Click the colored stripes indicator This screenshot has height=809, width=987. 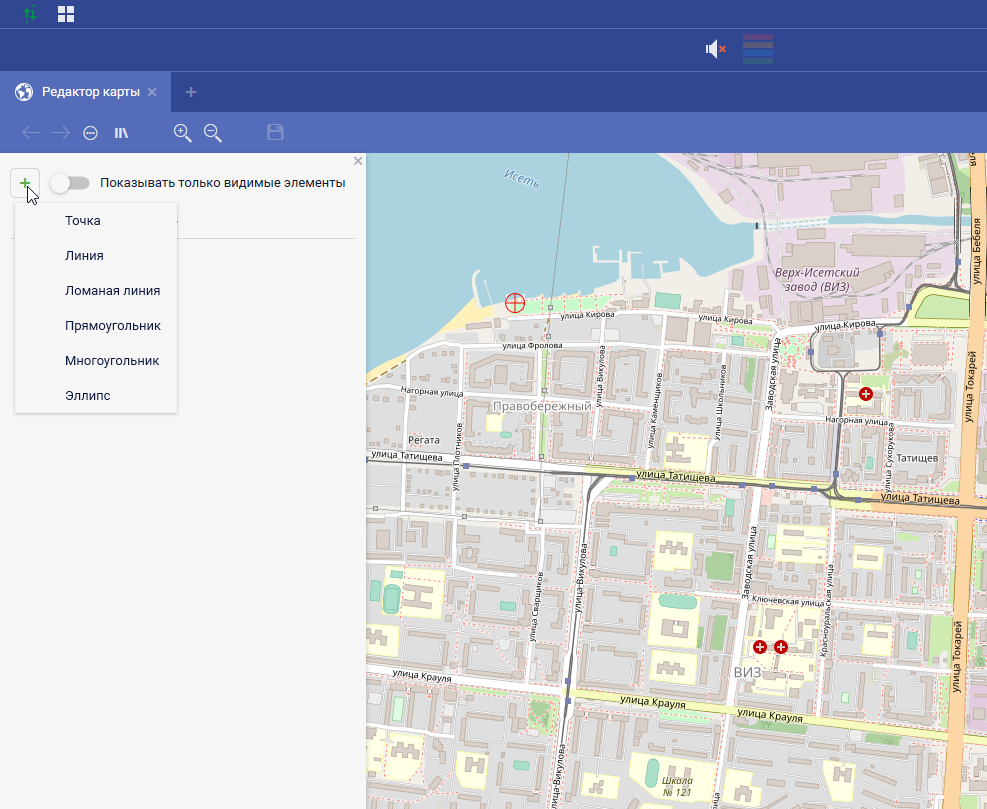click(x=758, y=49)
